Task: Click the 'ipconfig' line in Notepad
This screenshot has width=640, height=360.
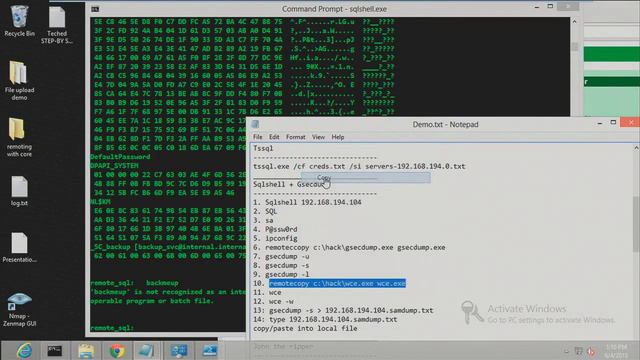Action: click(x=275, y=238)
